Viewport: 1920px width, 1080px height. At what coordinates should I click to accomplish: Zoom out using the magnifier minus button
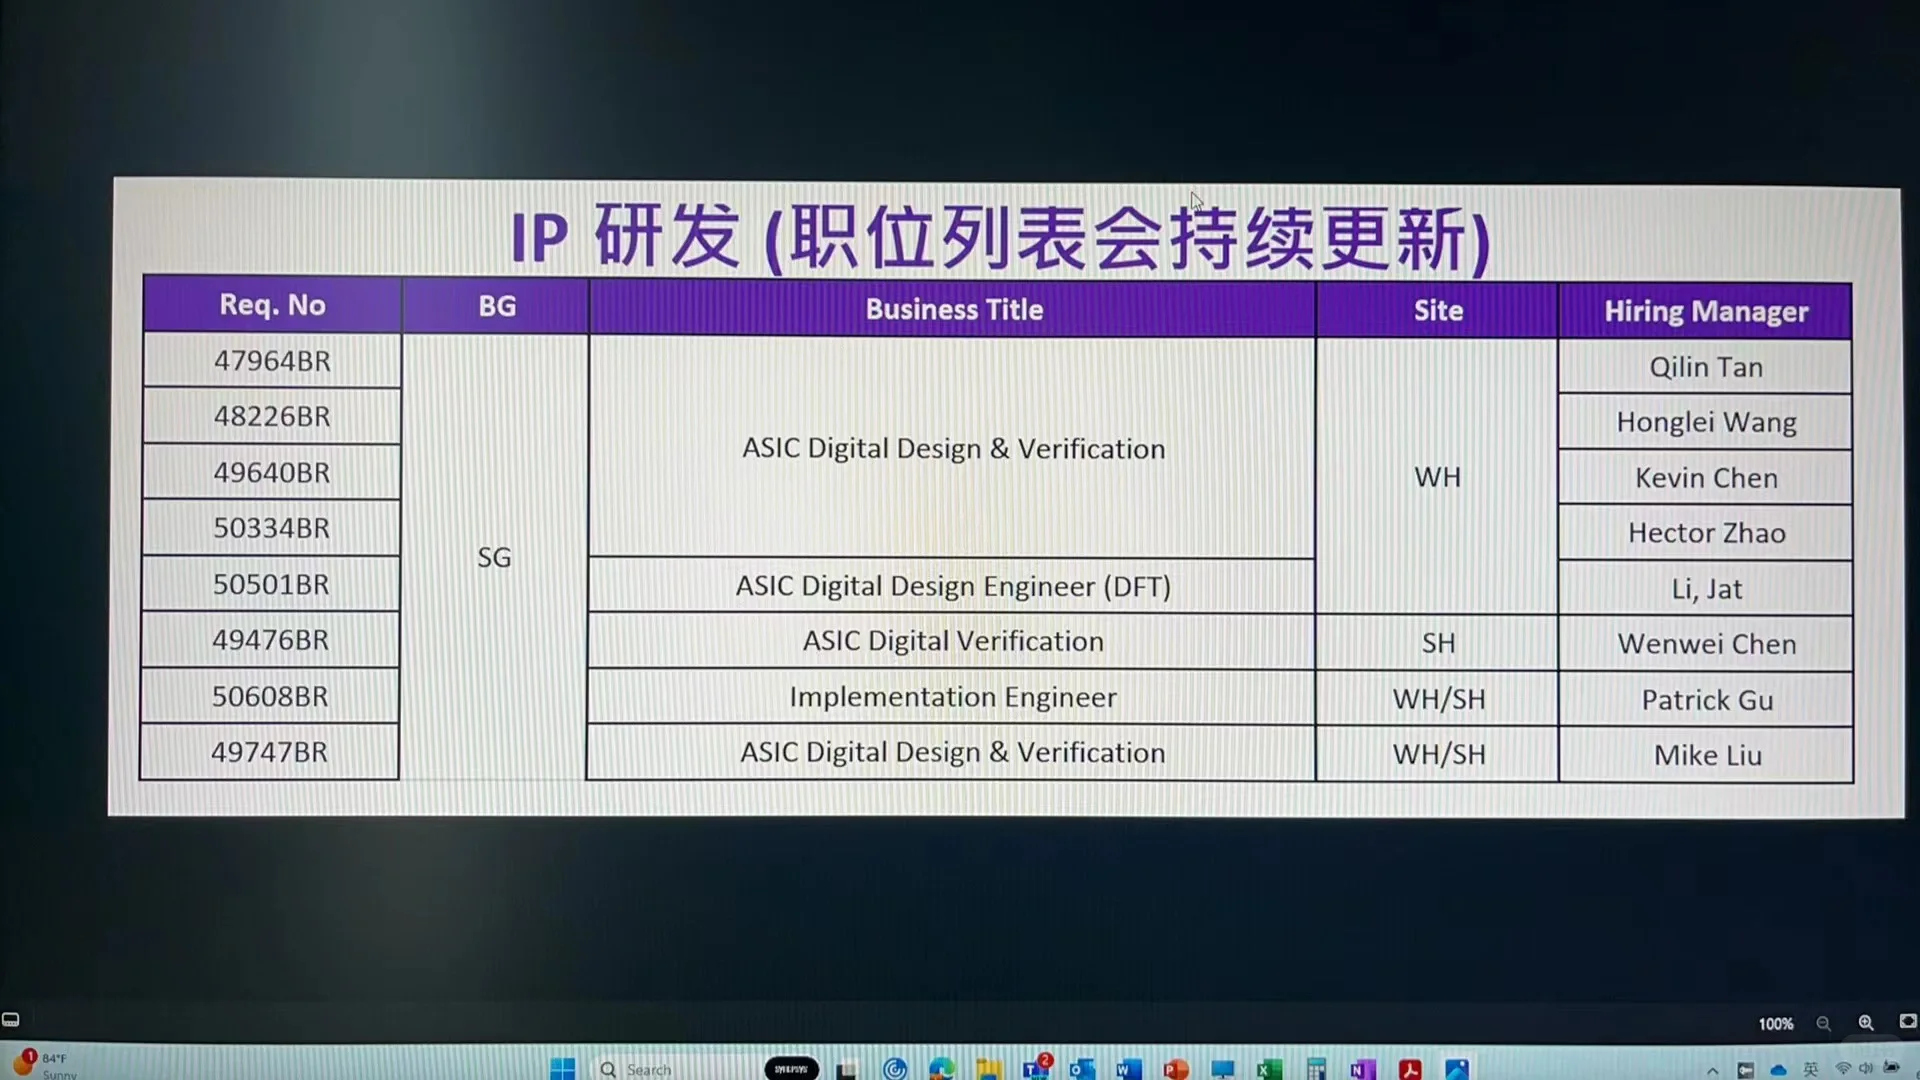pyautogui.click(x=1823, y=1024)
